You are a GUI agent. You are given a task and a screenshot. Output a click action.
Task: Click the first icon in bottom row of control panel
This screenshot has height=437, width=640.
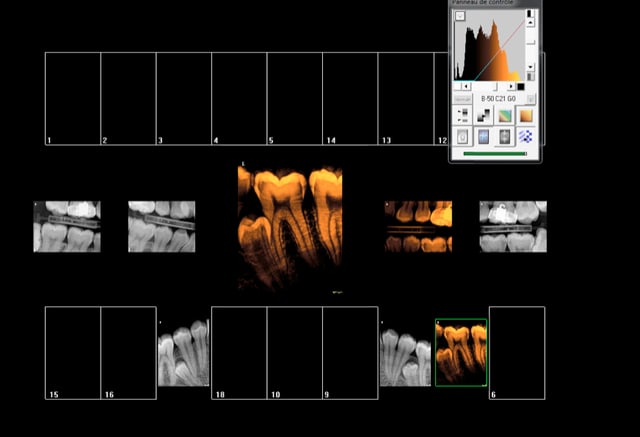coord(463,136)
